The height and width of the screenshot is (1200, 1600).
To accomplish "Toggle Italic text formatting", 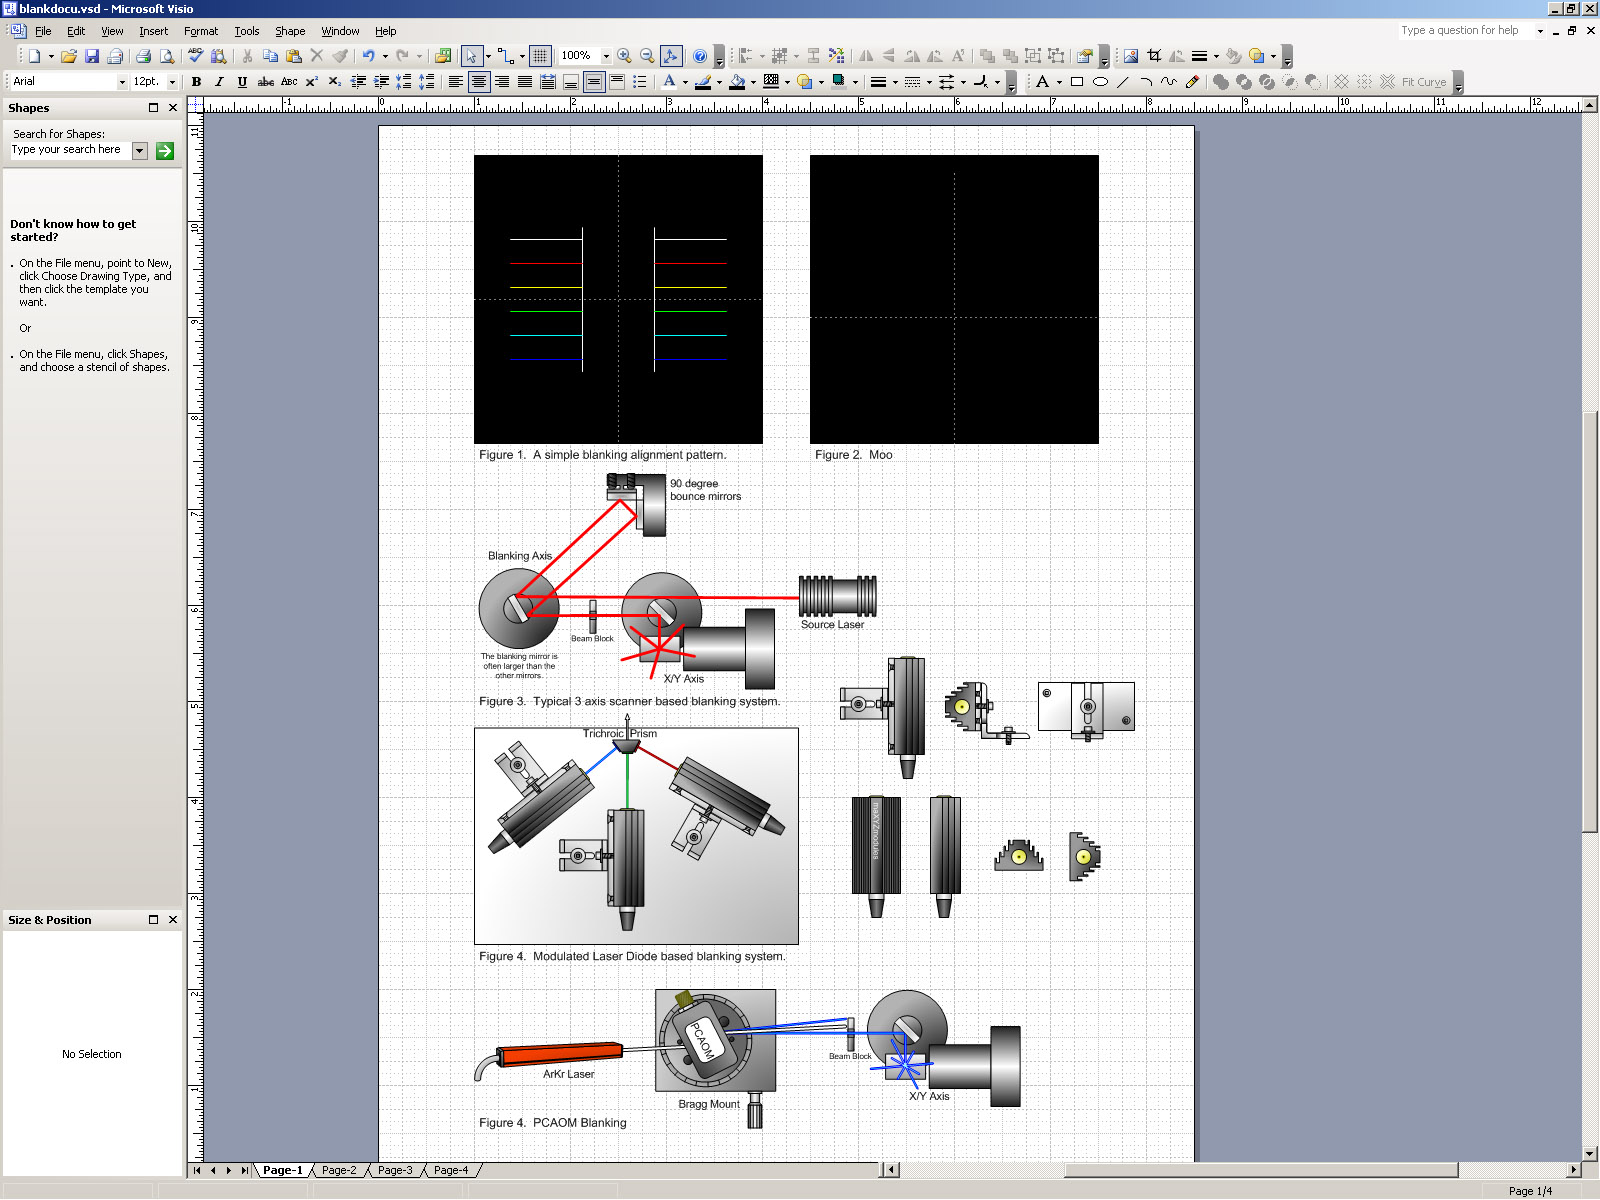I will 219,82.
